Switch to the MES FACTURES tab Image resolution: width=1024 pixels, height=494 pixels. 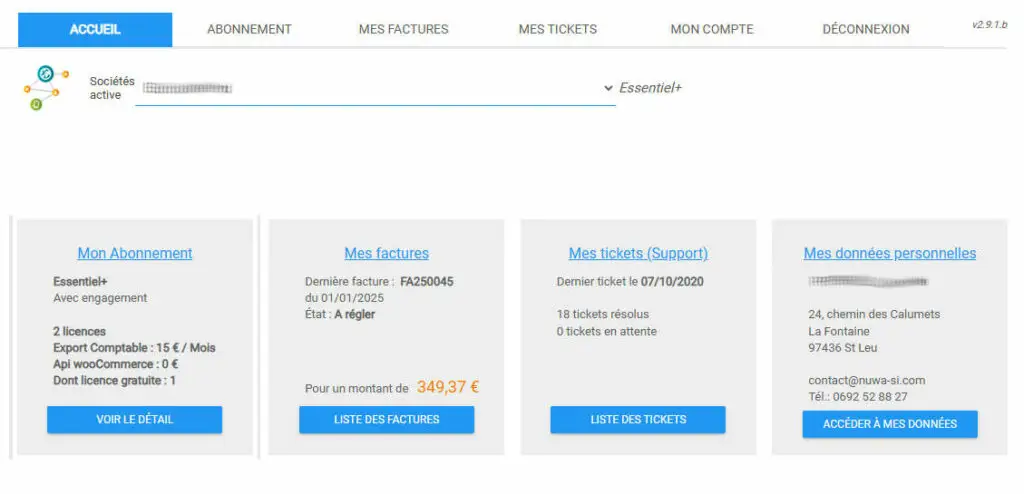[x=403, y=29]
